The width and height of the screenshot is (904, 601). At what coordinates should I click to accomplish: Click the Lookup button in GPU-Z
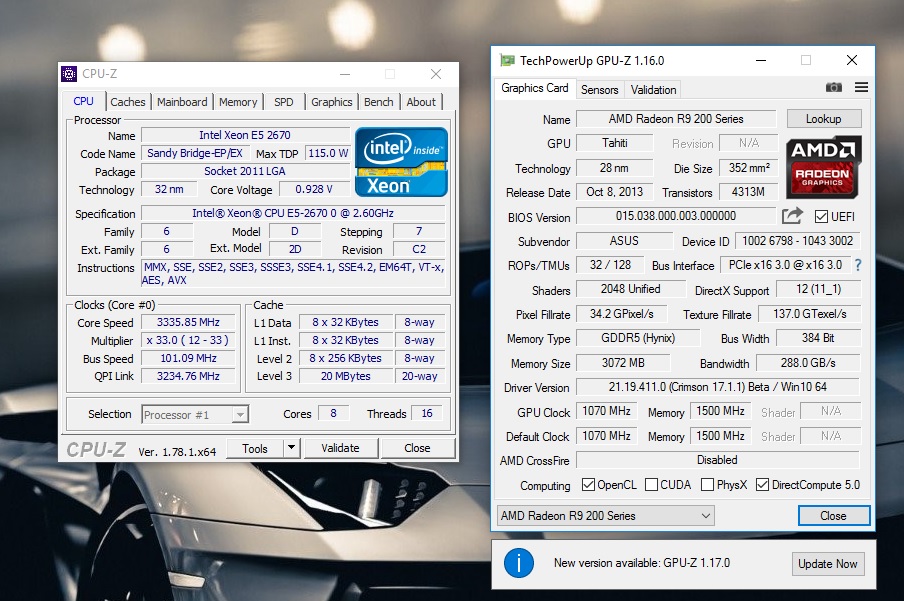click(824, 119)
